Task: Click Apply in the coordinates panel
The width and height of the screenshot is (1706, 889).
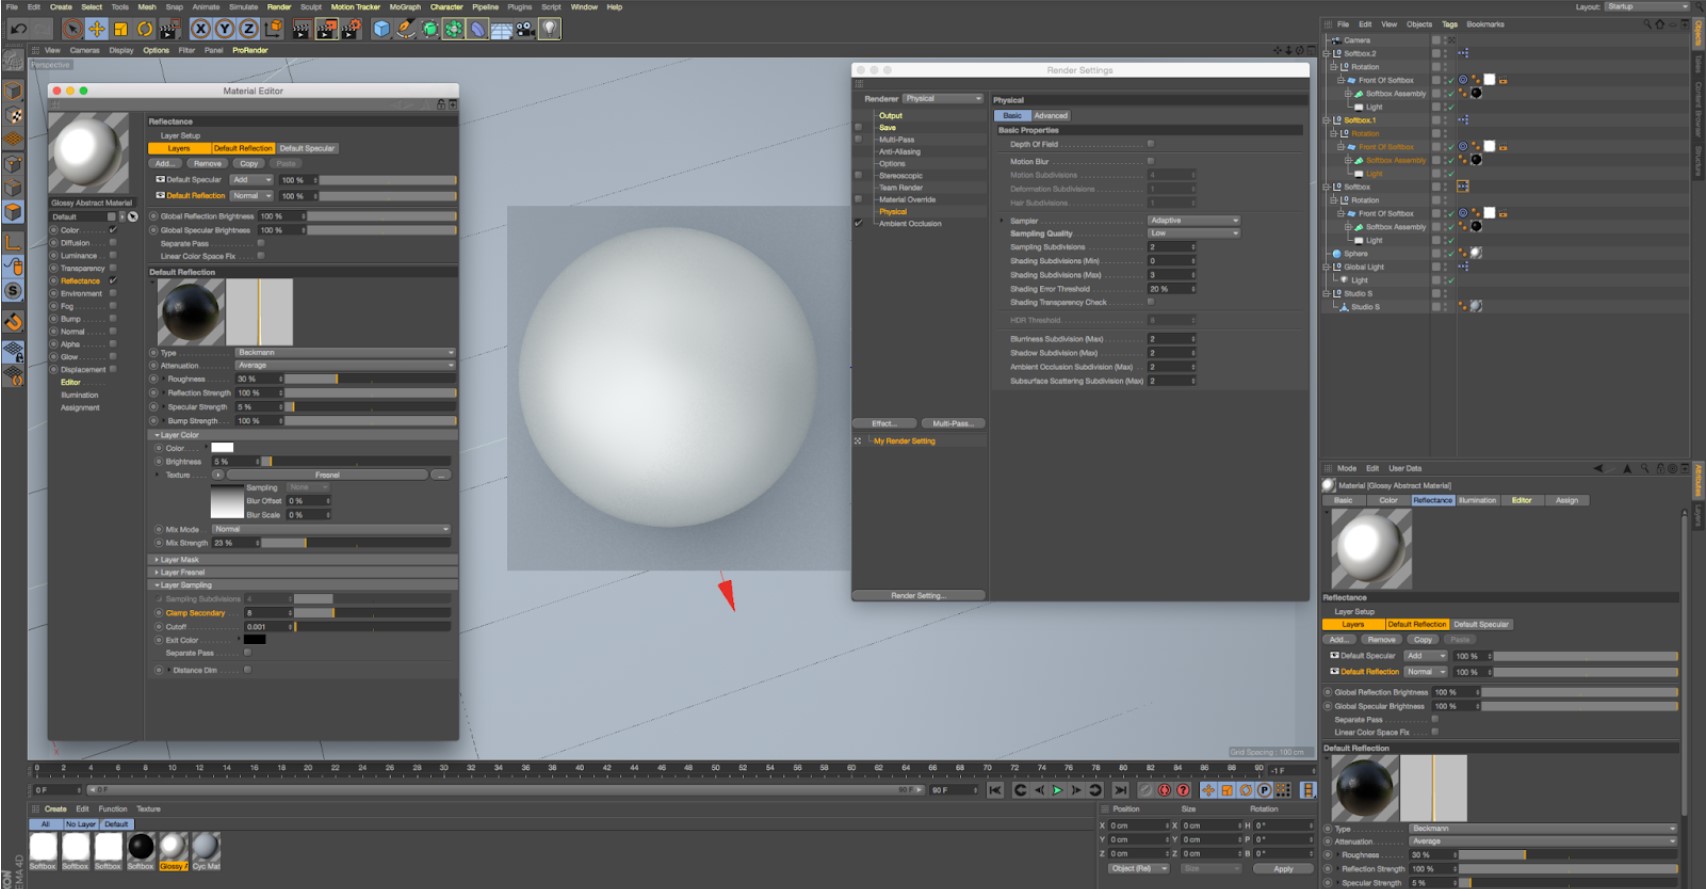Action: click(1283, 868)
